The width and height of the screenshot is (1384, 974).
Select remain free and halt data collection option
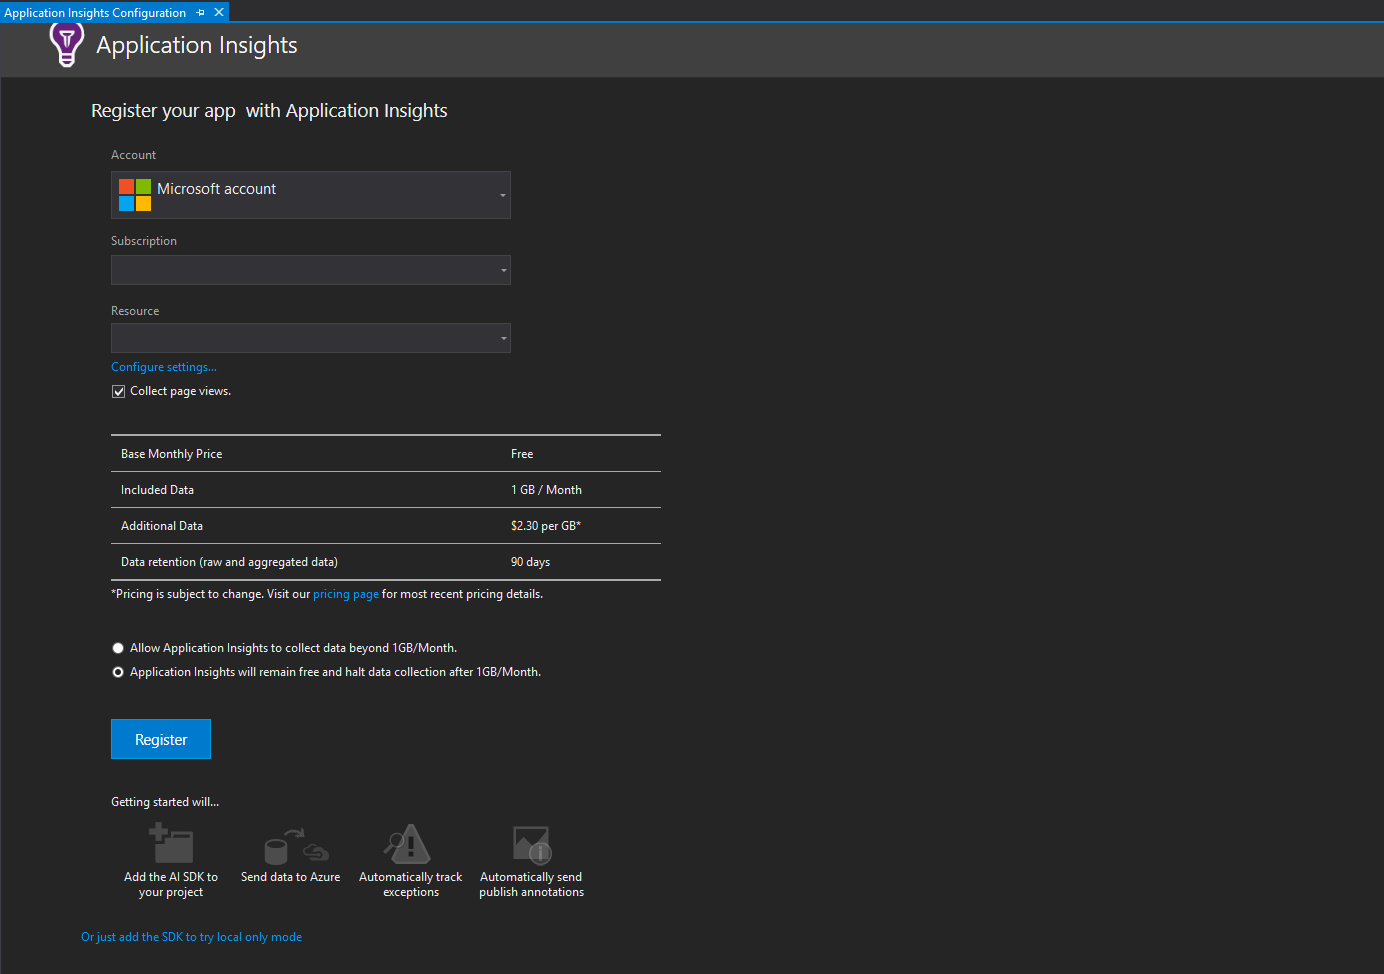pyautogui.click(x=118, y=672)
